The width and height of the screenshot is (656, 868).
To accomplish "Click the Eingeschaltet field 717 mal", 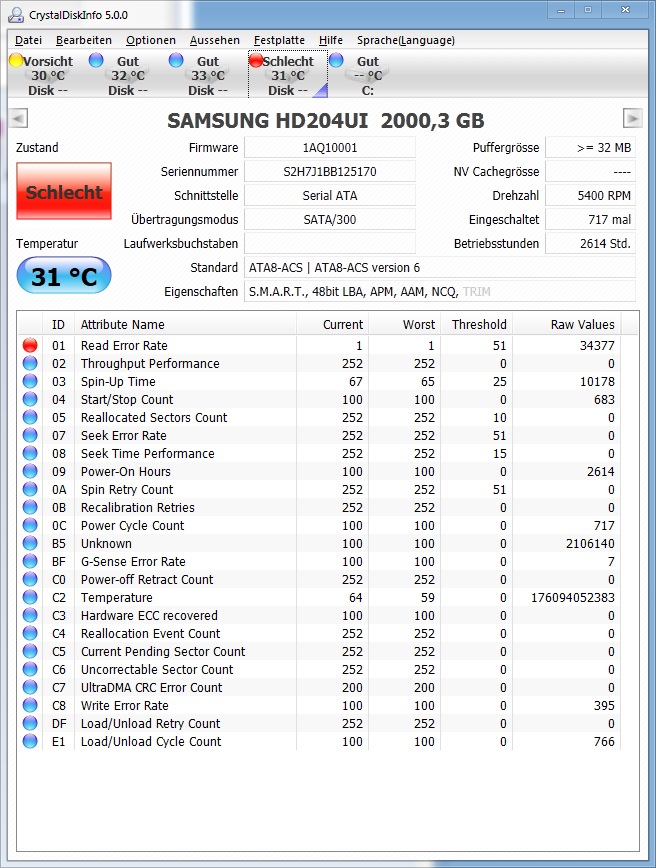I will click(591, 219).
